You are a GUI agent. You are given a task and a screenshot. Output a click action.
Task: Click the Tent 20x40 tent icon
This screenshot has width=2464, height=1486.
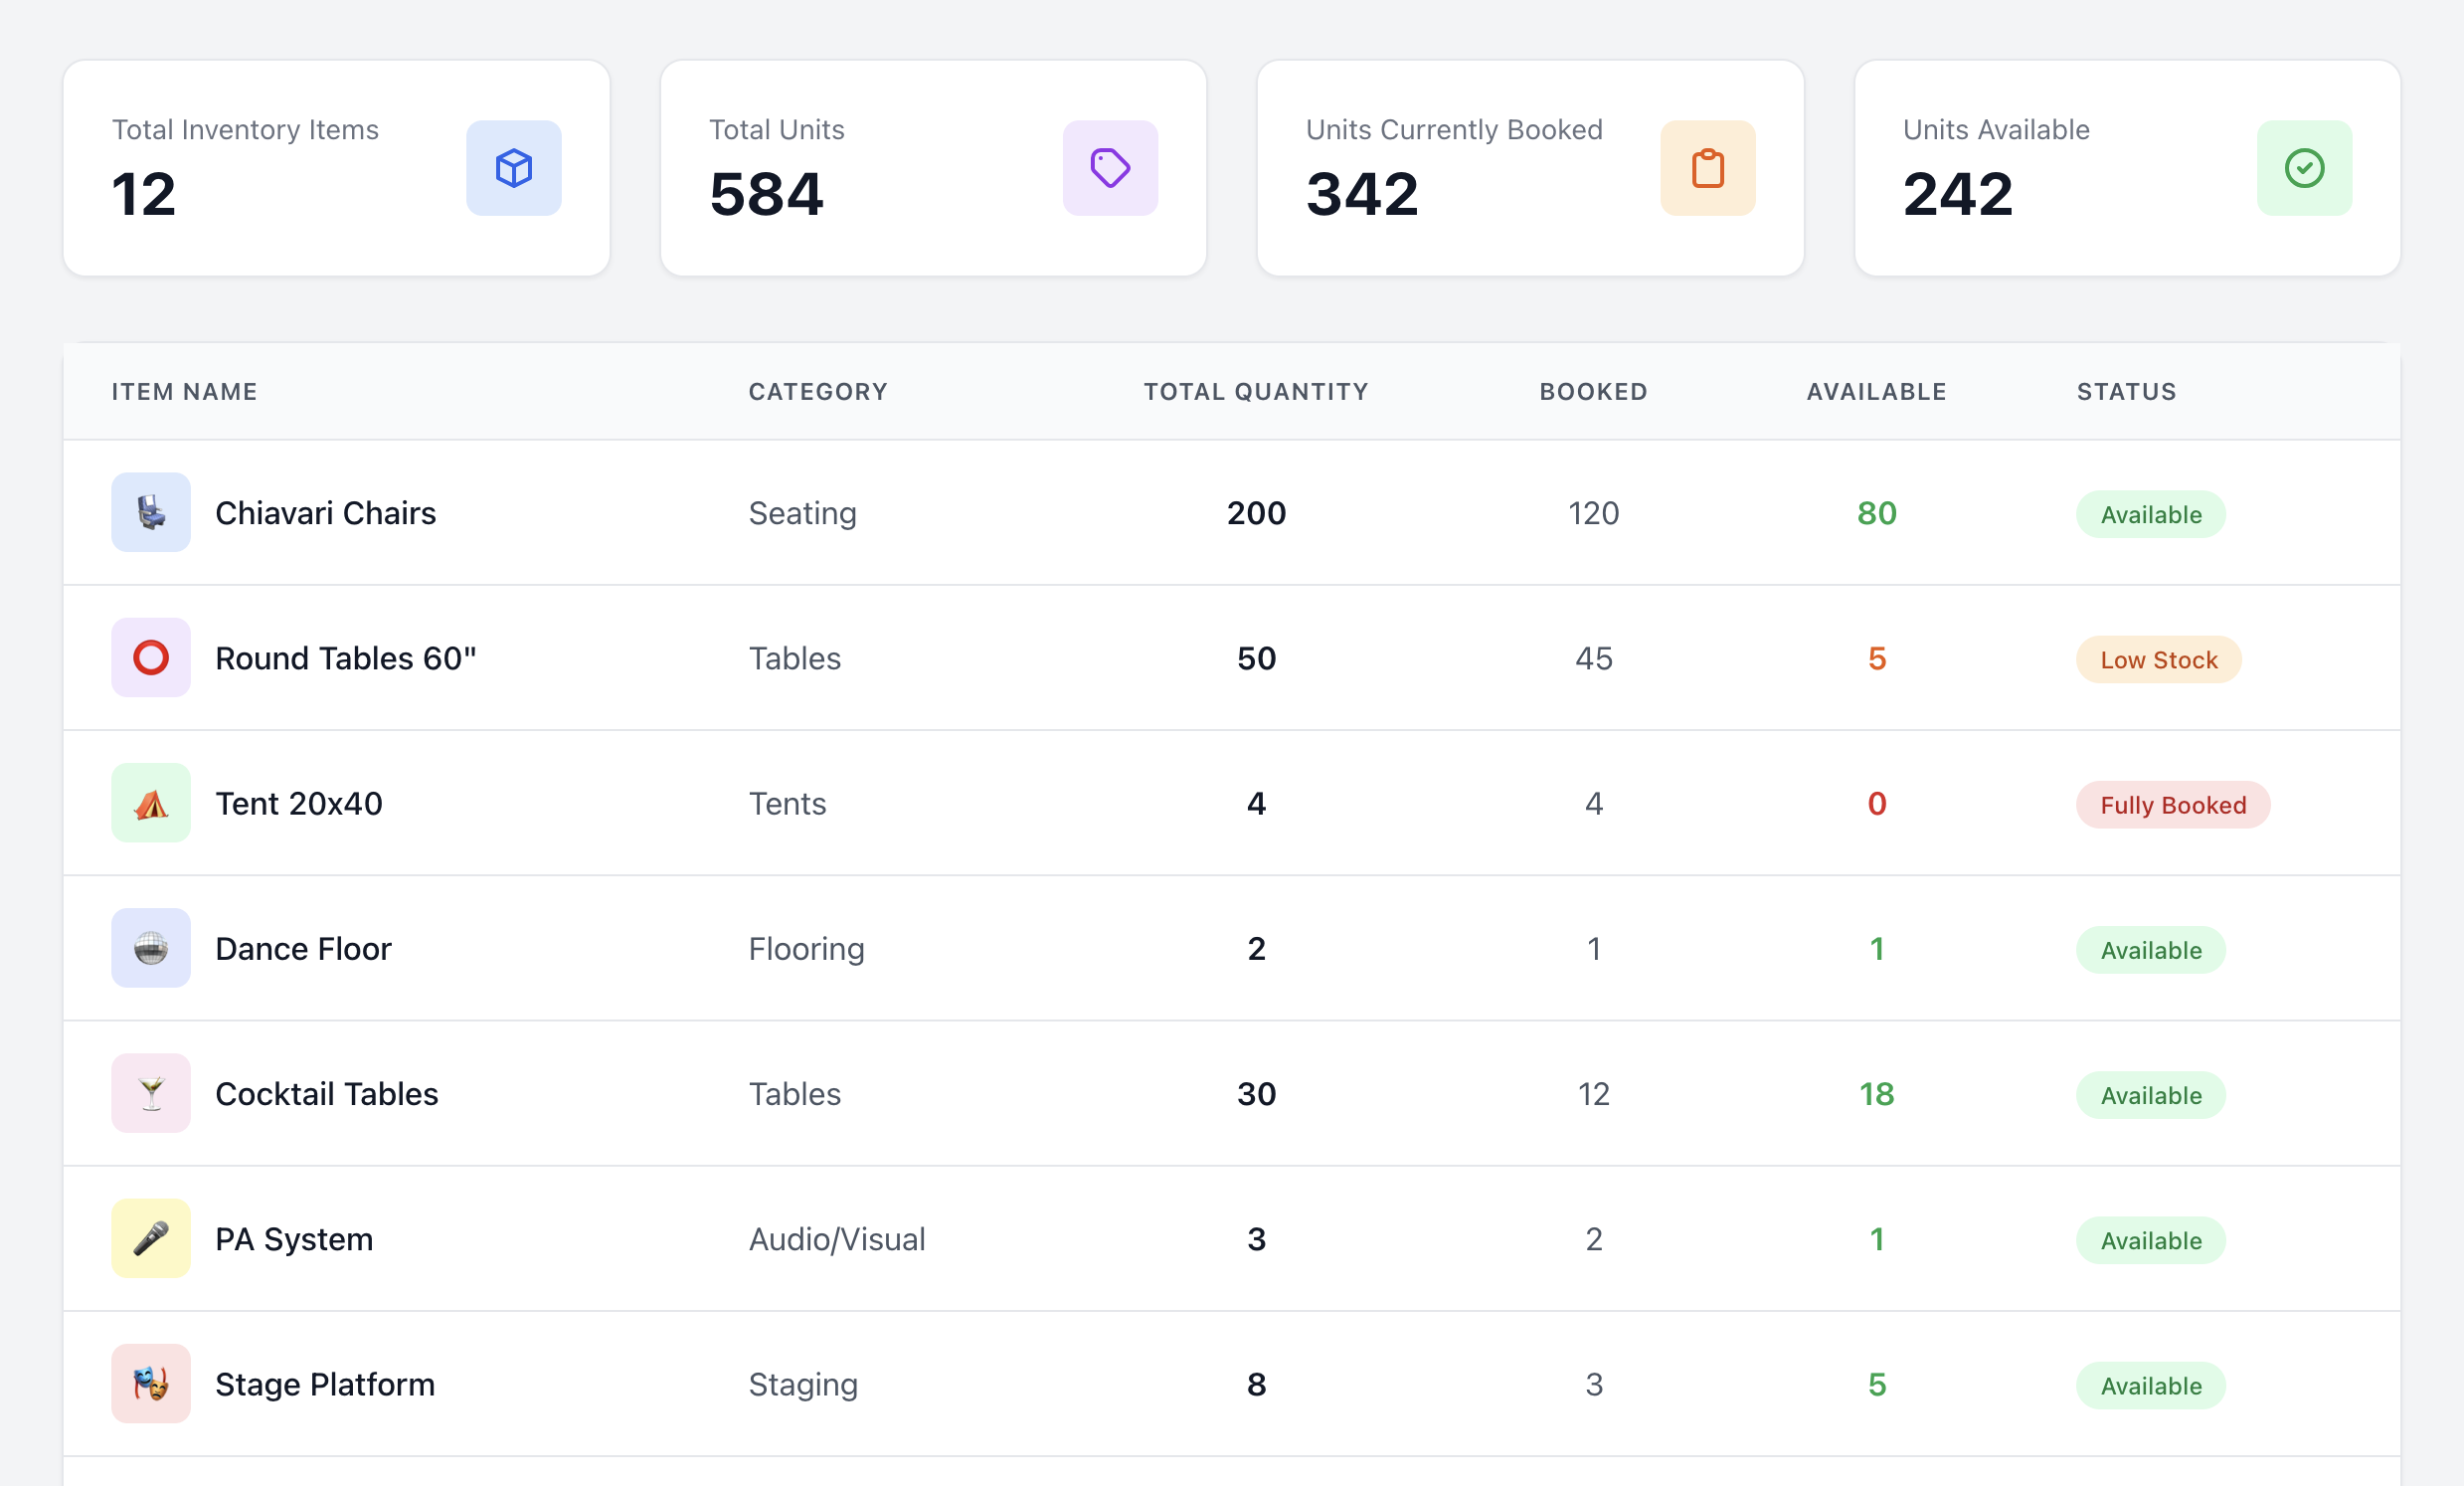(151, 803)
